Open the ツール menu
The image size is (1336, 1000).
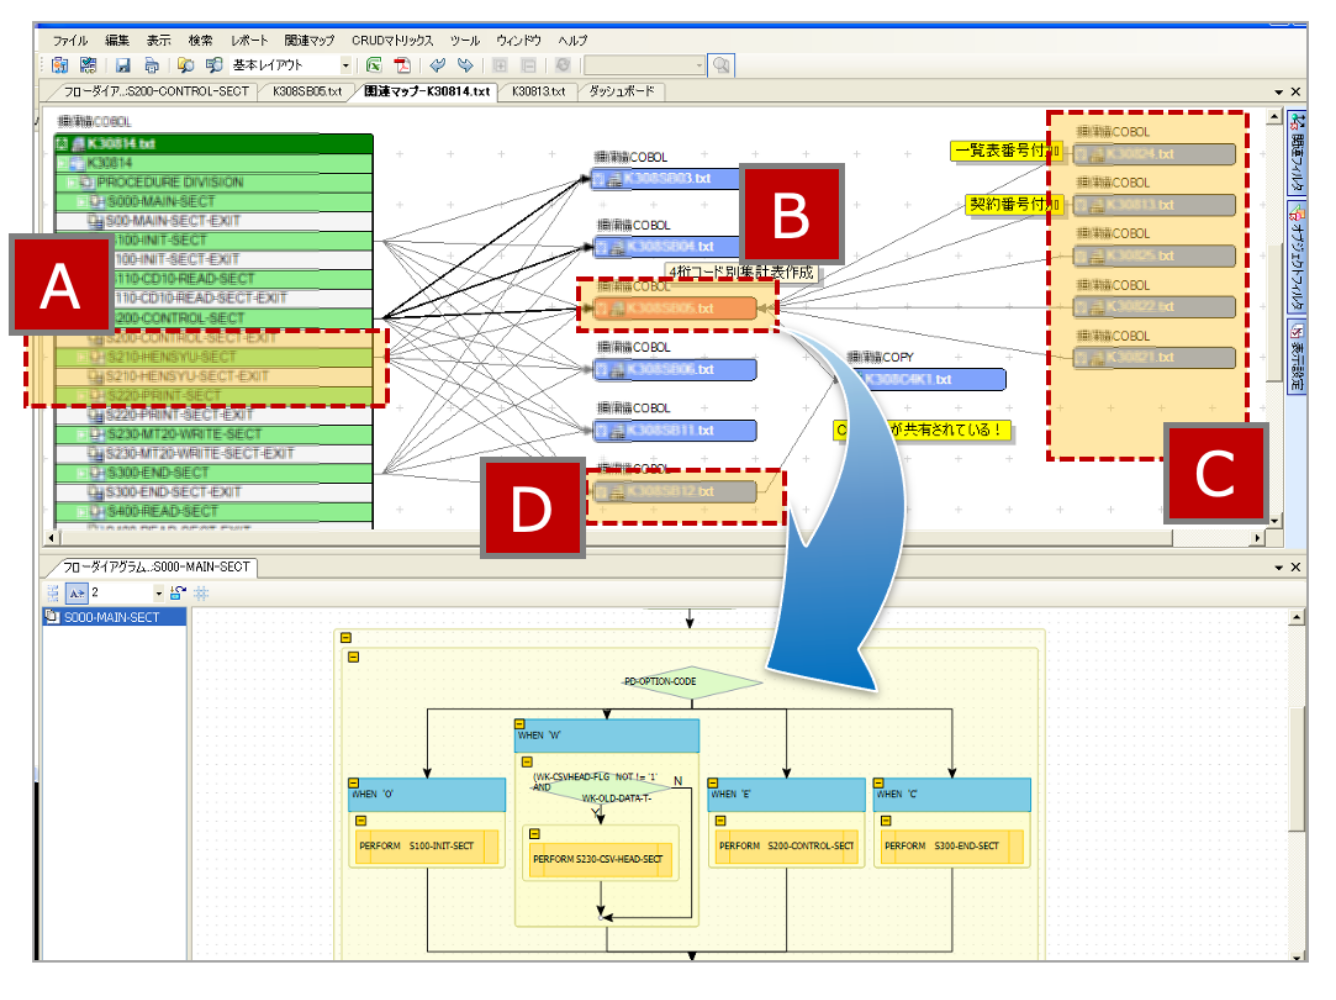465,41
